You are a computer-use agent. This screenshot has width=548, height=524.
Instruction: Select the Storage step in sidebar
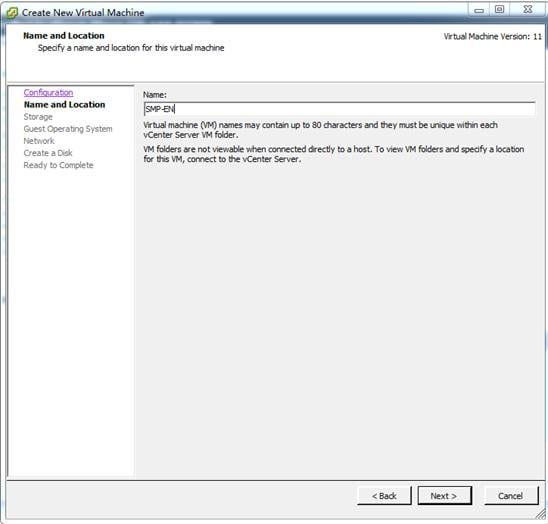pos(38,117)
